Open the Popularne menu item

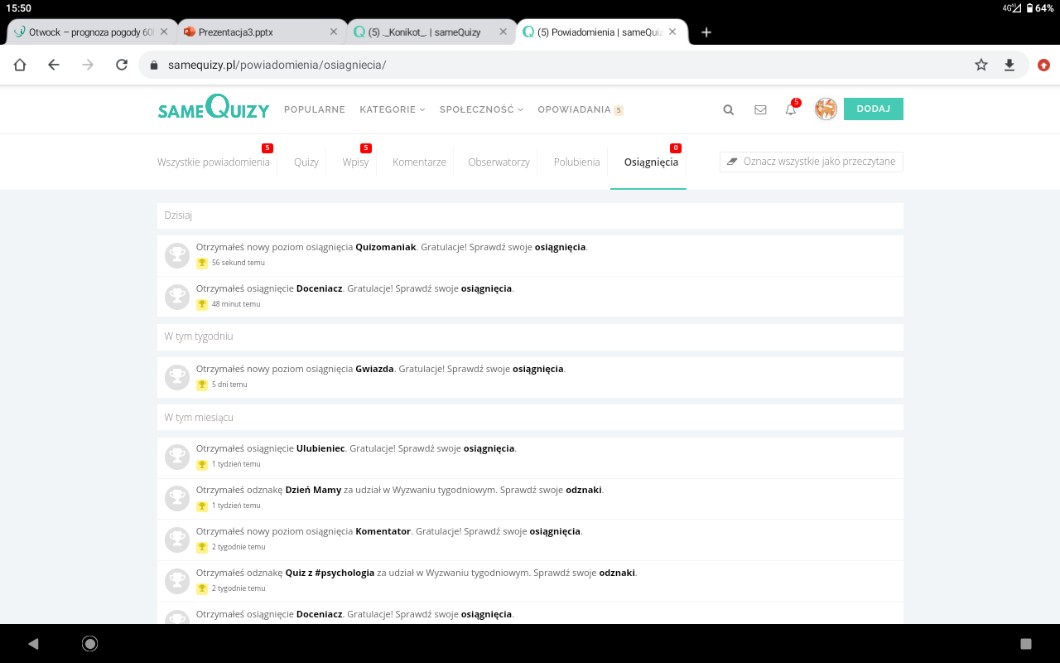314,109
